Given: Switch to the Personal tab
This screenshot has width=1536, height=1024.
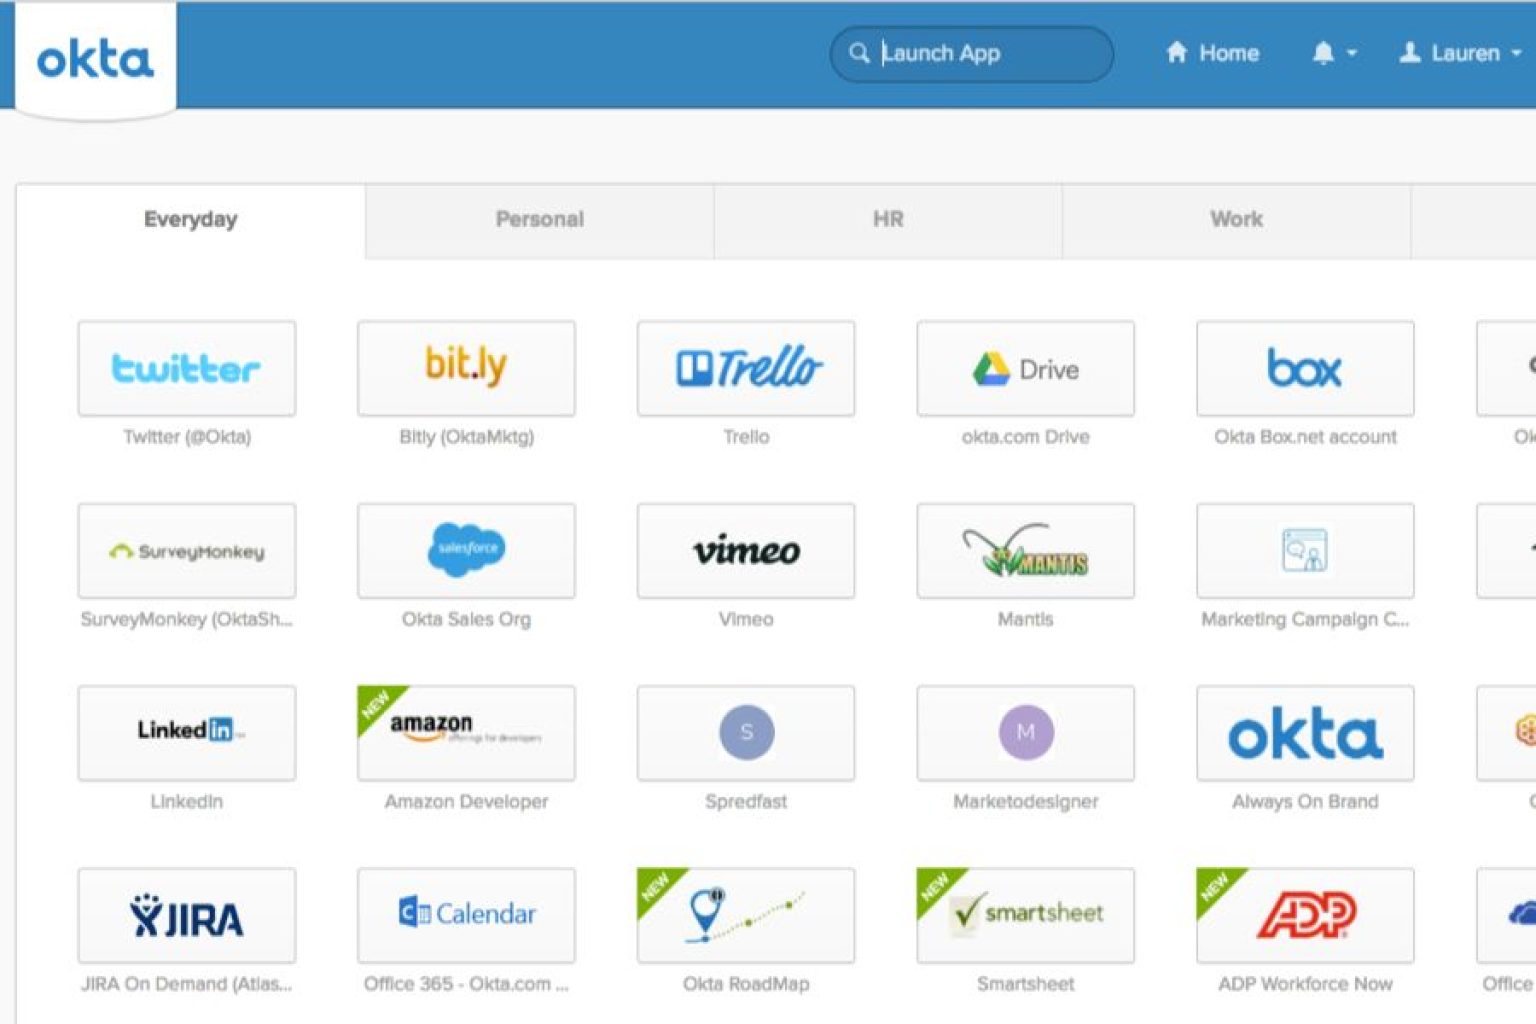Looking at the screenshot, I should click(539, 219).
